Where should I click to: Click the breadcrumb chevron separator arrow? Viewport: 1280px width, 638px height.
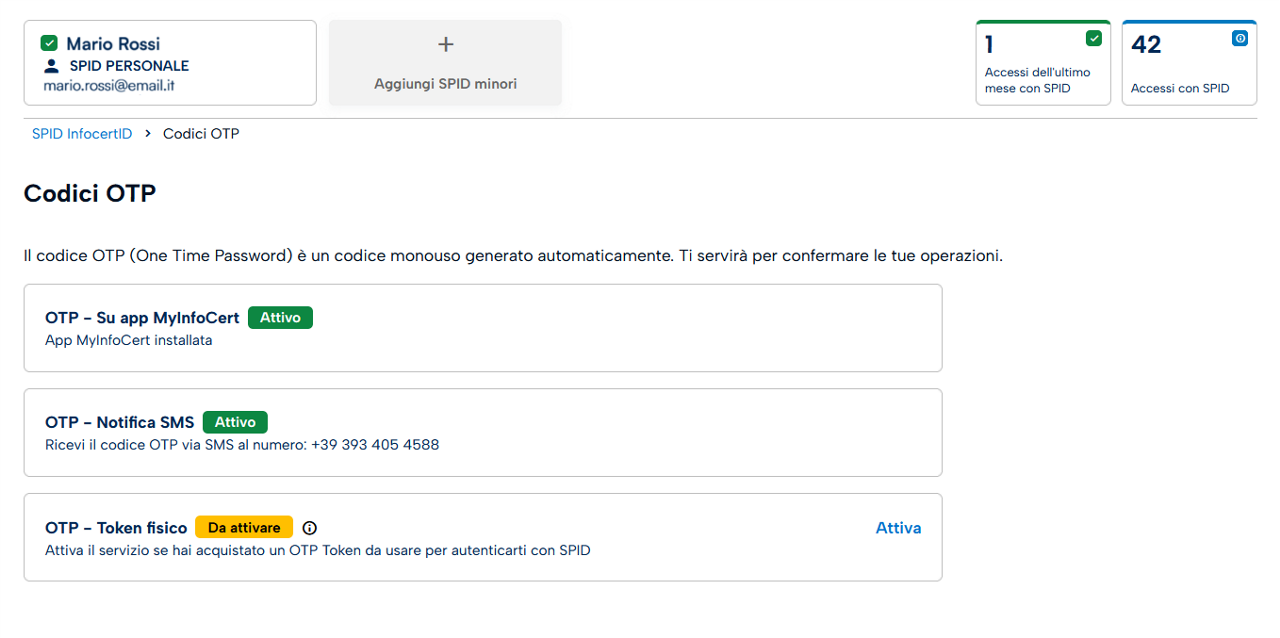click(x=147, y=133)
